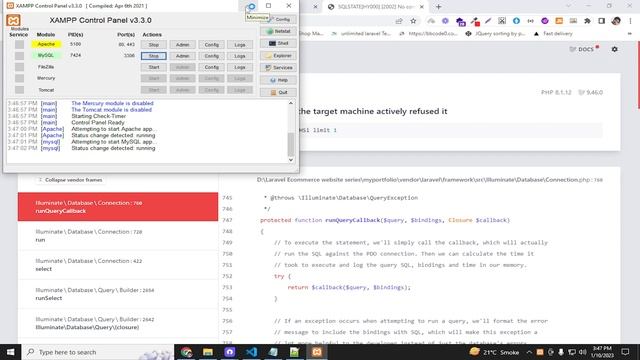Open FileZilla Logs menu
Image resolution: width=640 pixels, height=360 pixels.
tap(240, 67)
